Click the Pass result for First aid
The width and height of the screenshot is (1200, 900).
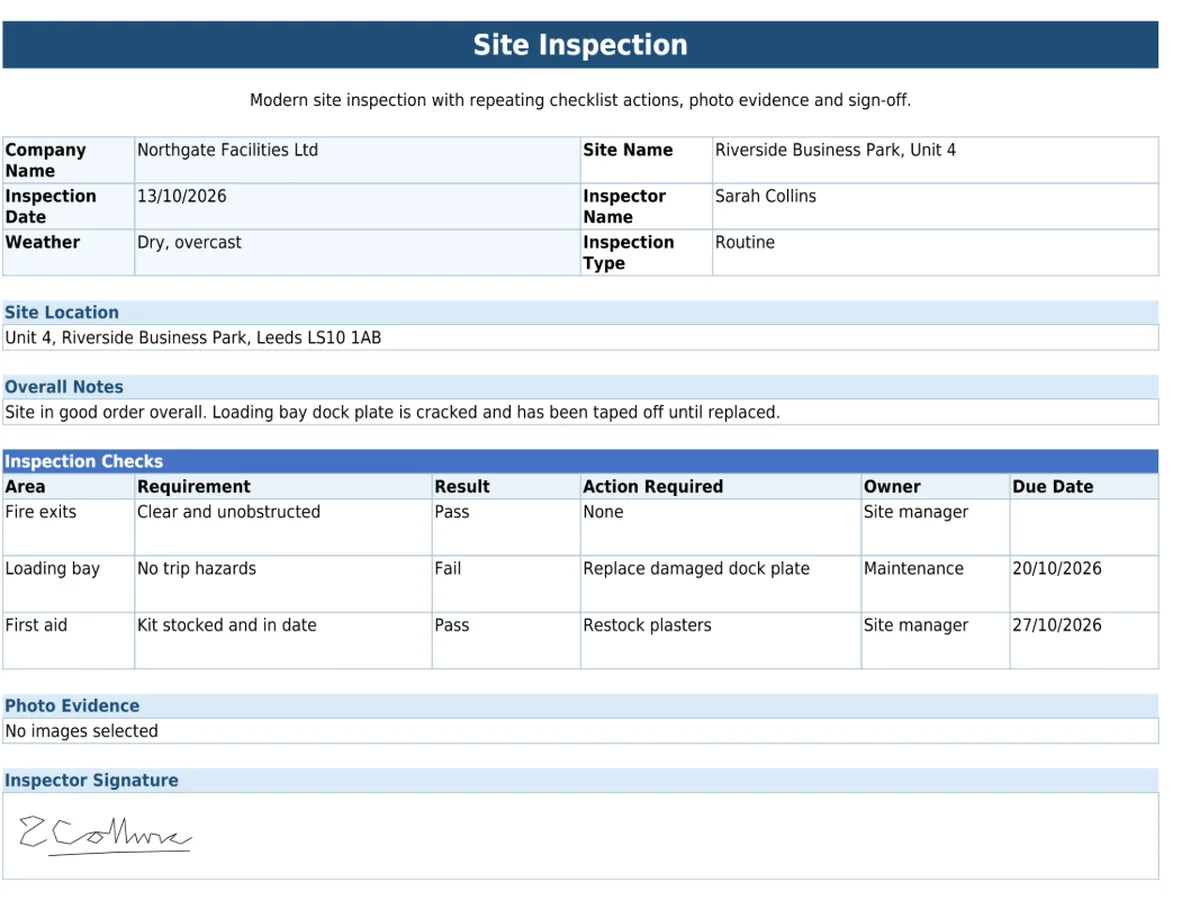(x=506, y=641)
